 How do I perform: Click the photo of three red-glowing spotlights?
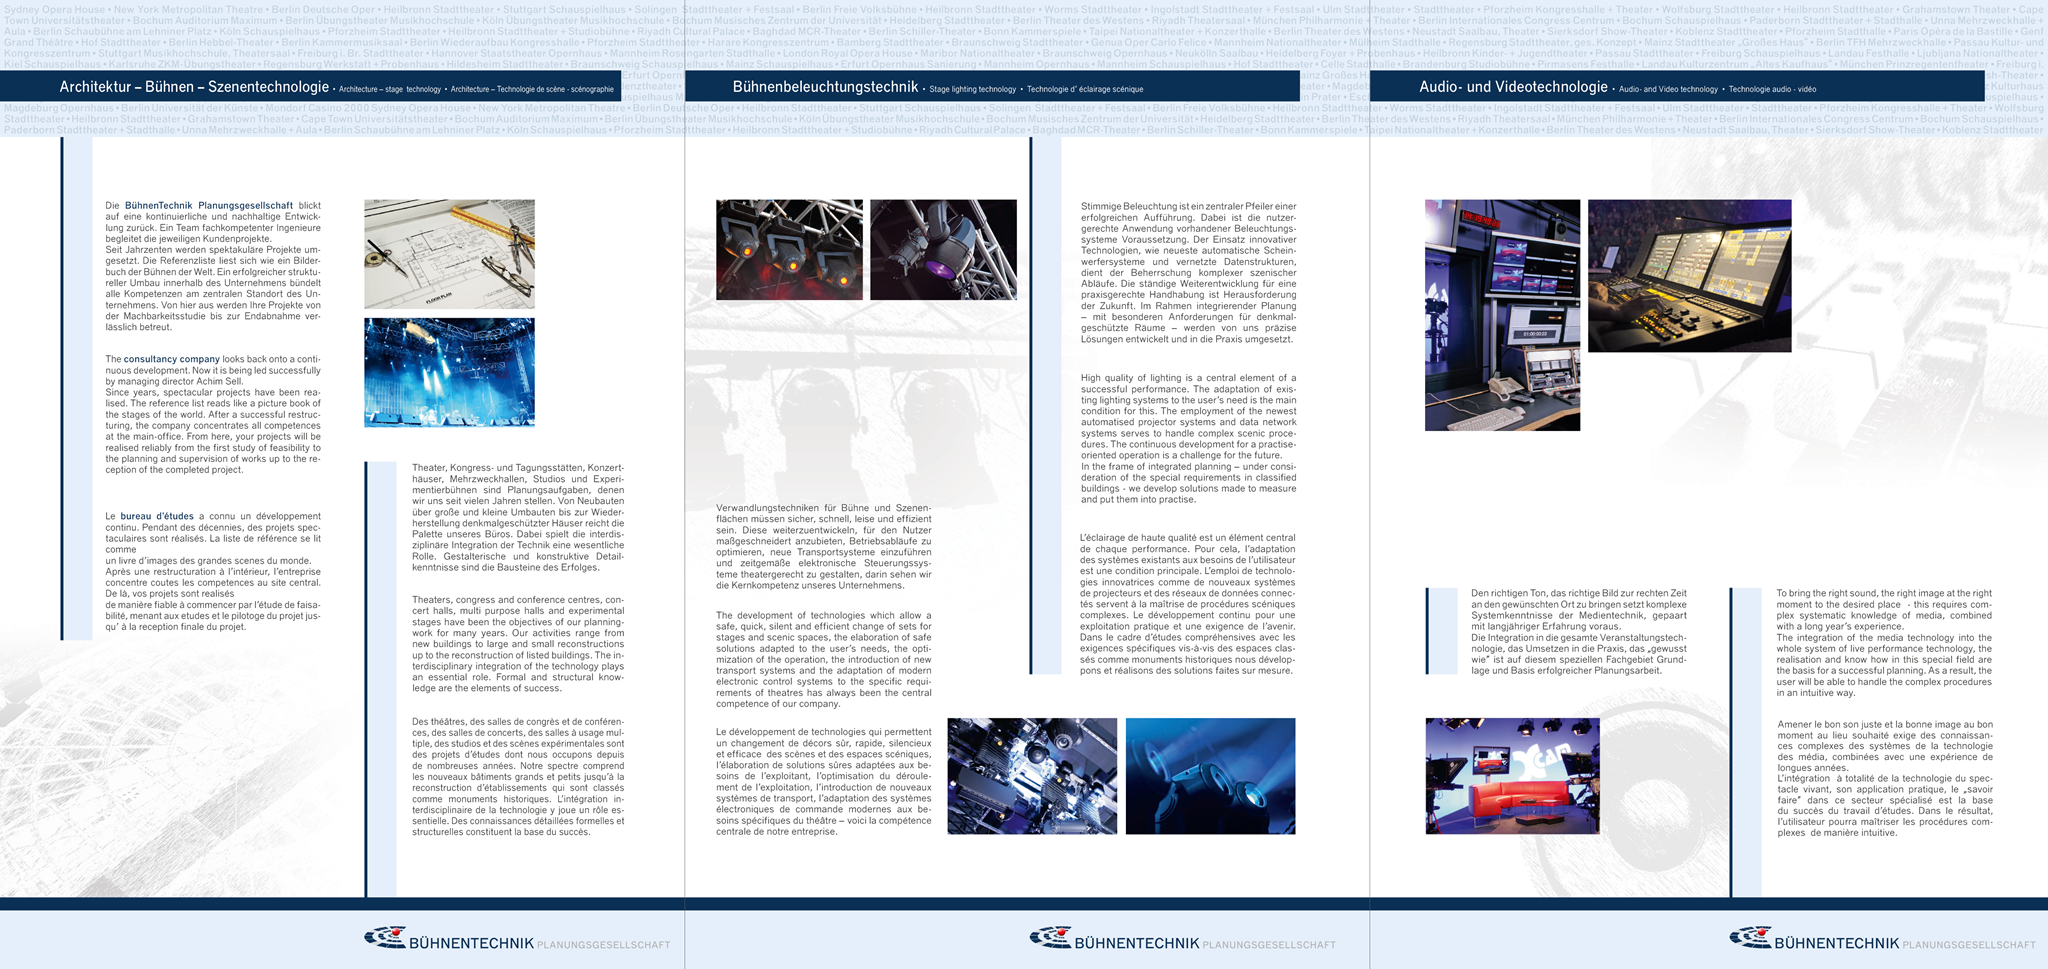click(789, 249)
